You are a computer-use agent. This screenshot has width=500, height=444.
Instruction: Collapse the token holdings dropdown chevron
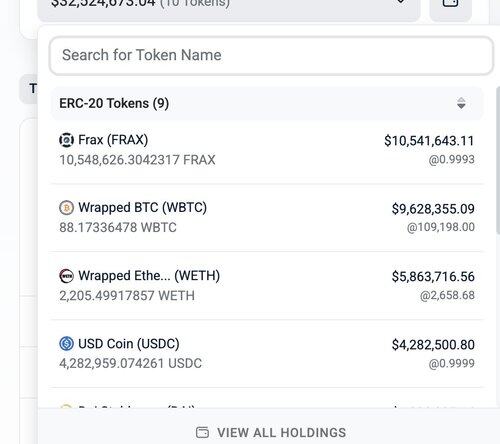pos(401,3)
